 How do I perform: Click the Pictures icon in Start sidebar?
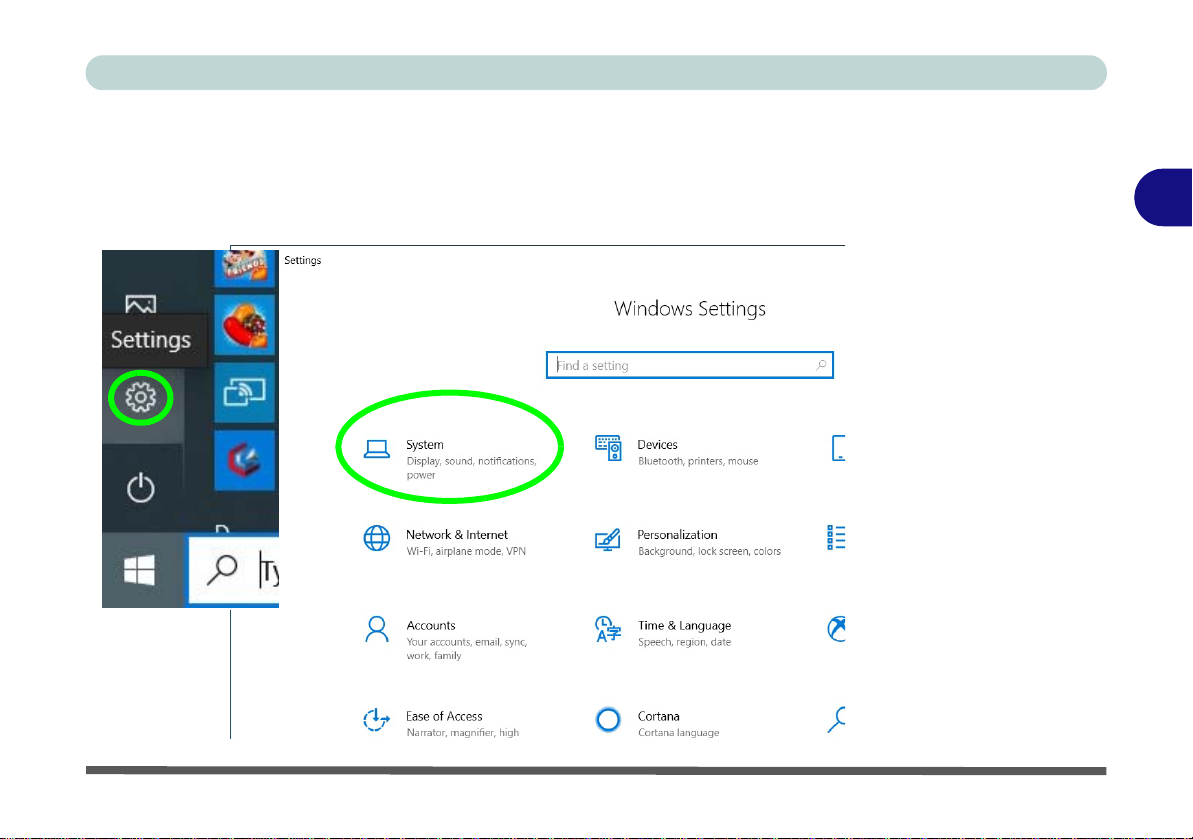pyautogui.click(x=141, y=304)
